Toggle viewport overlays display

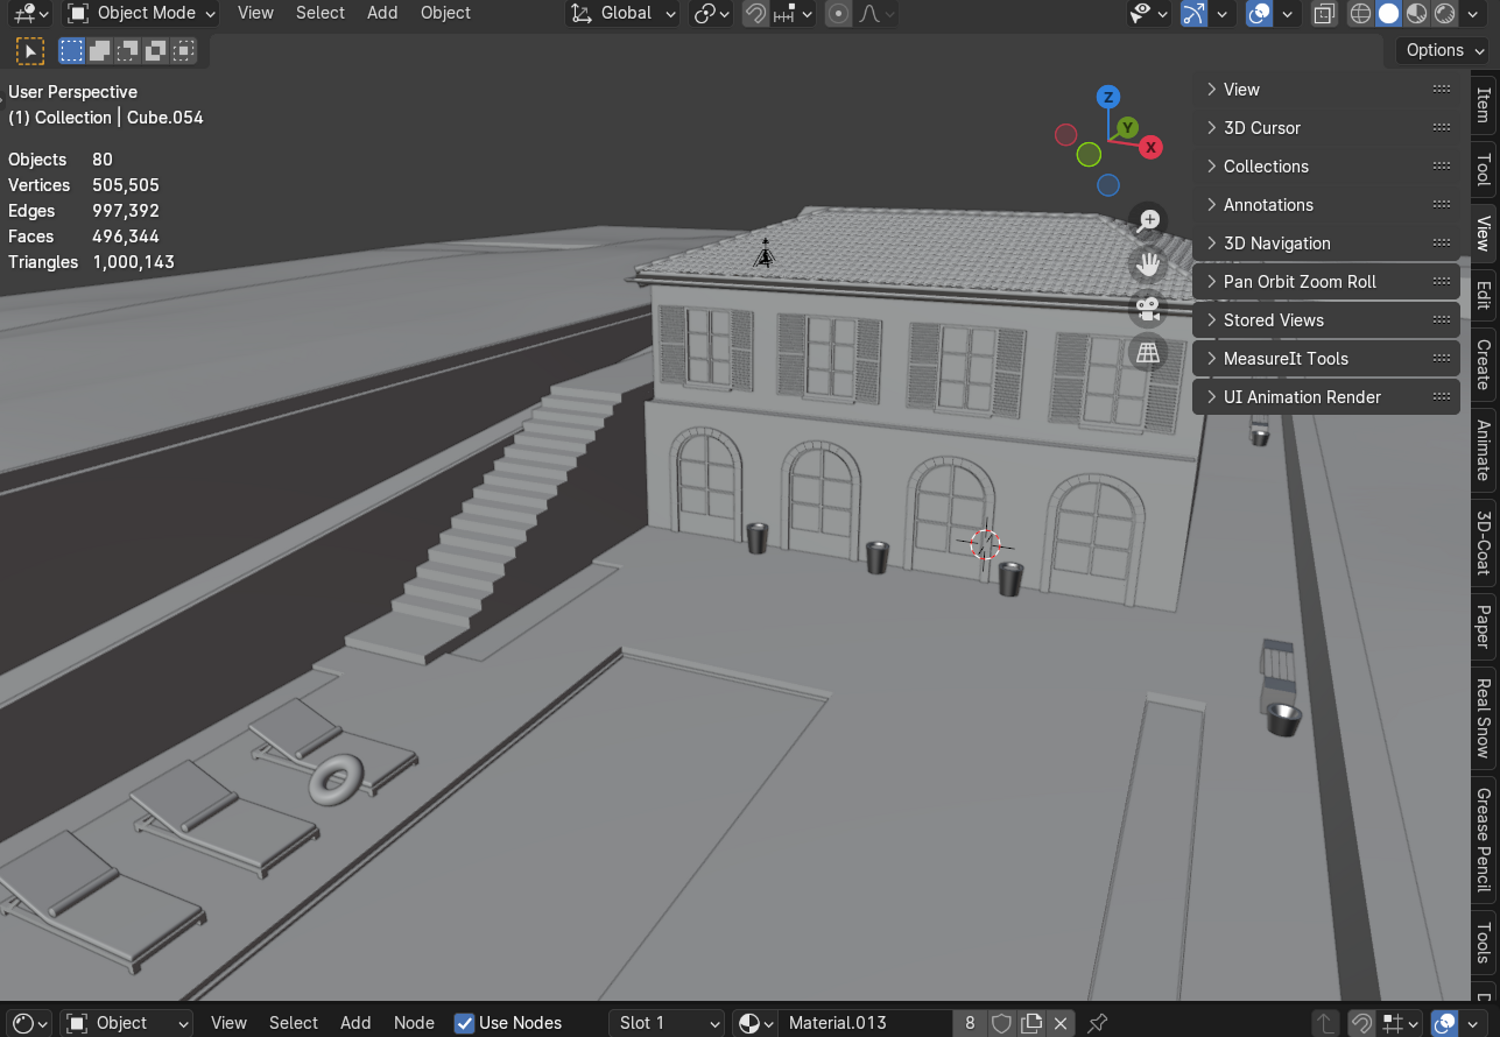coord(1259,13)
